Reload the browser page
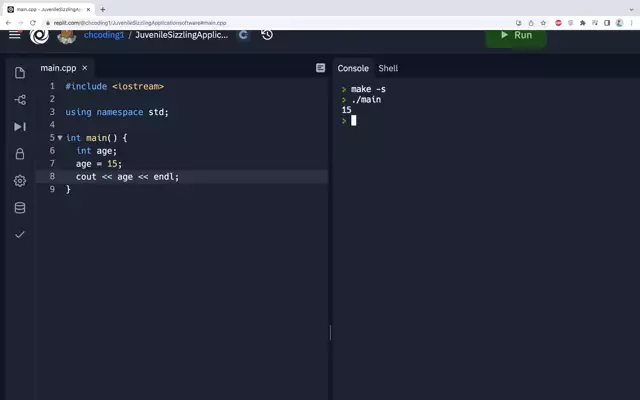The image size is (640, 400). coord(33,23)
